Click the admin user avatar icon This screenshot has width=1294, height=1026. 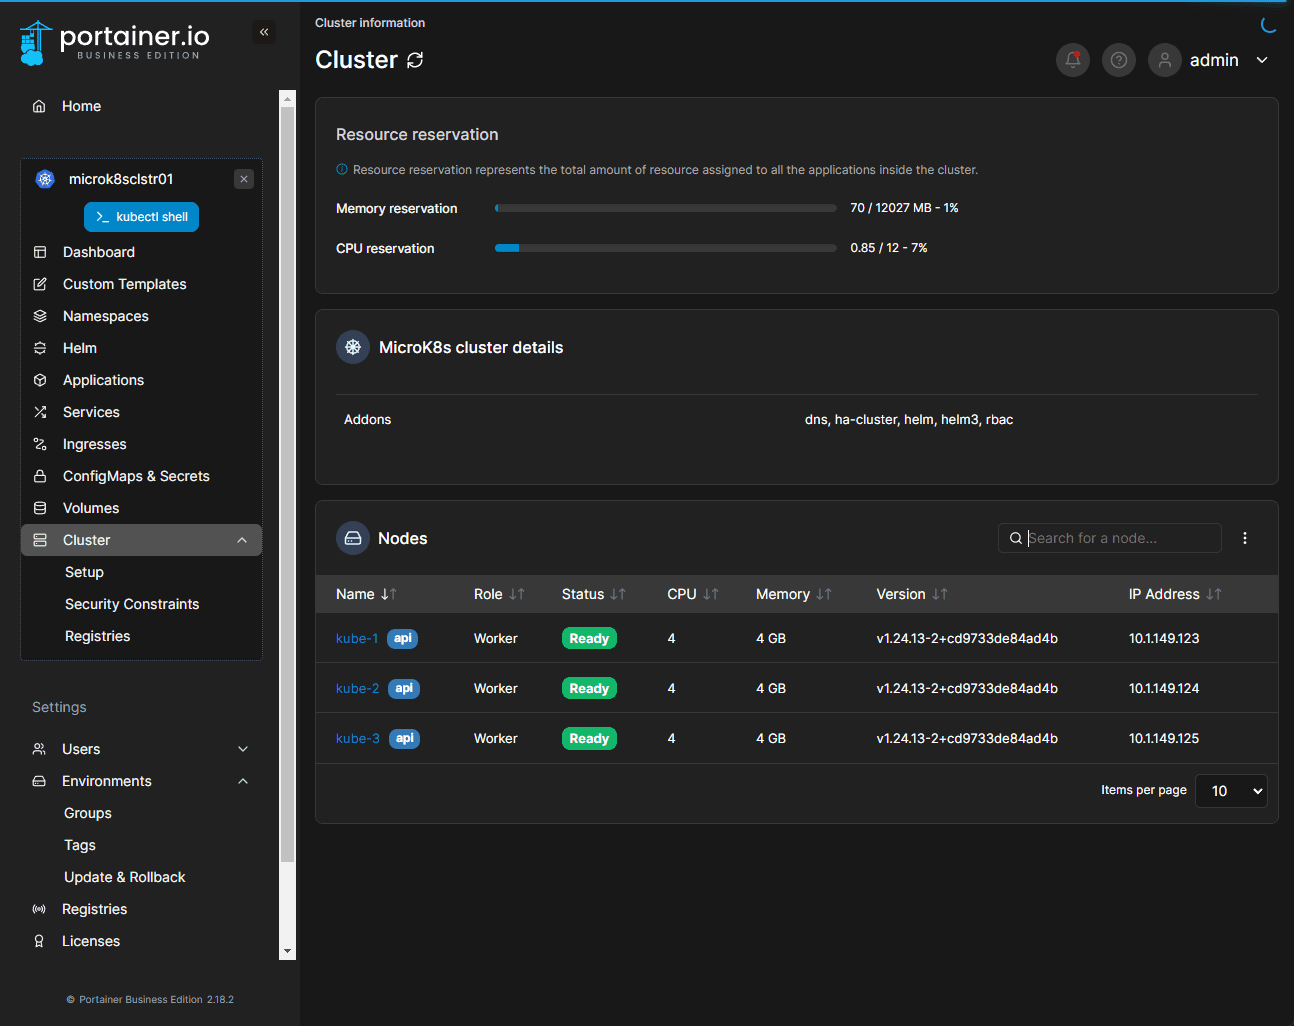[x=1164, y=60]
